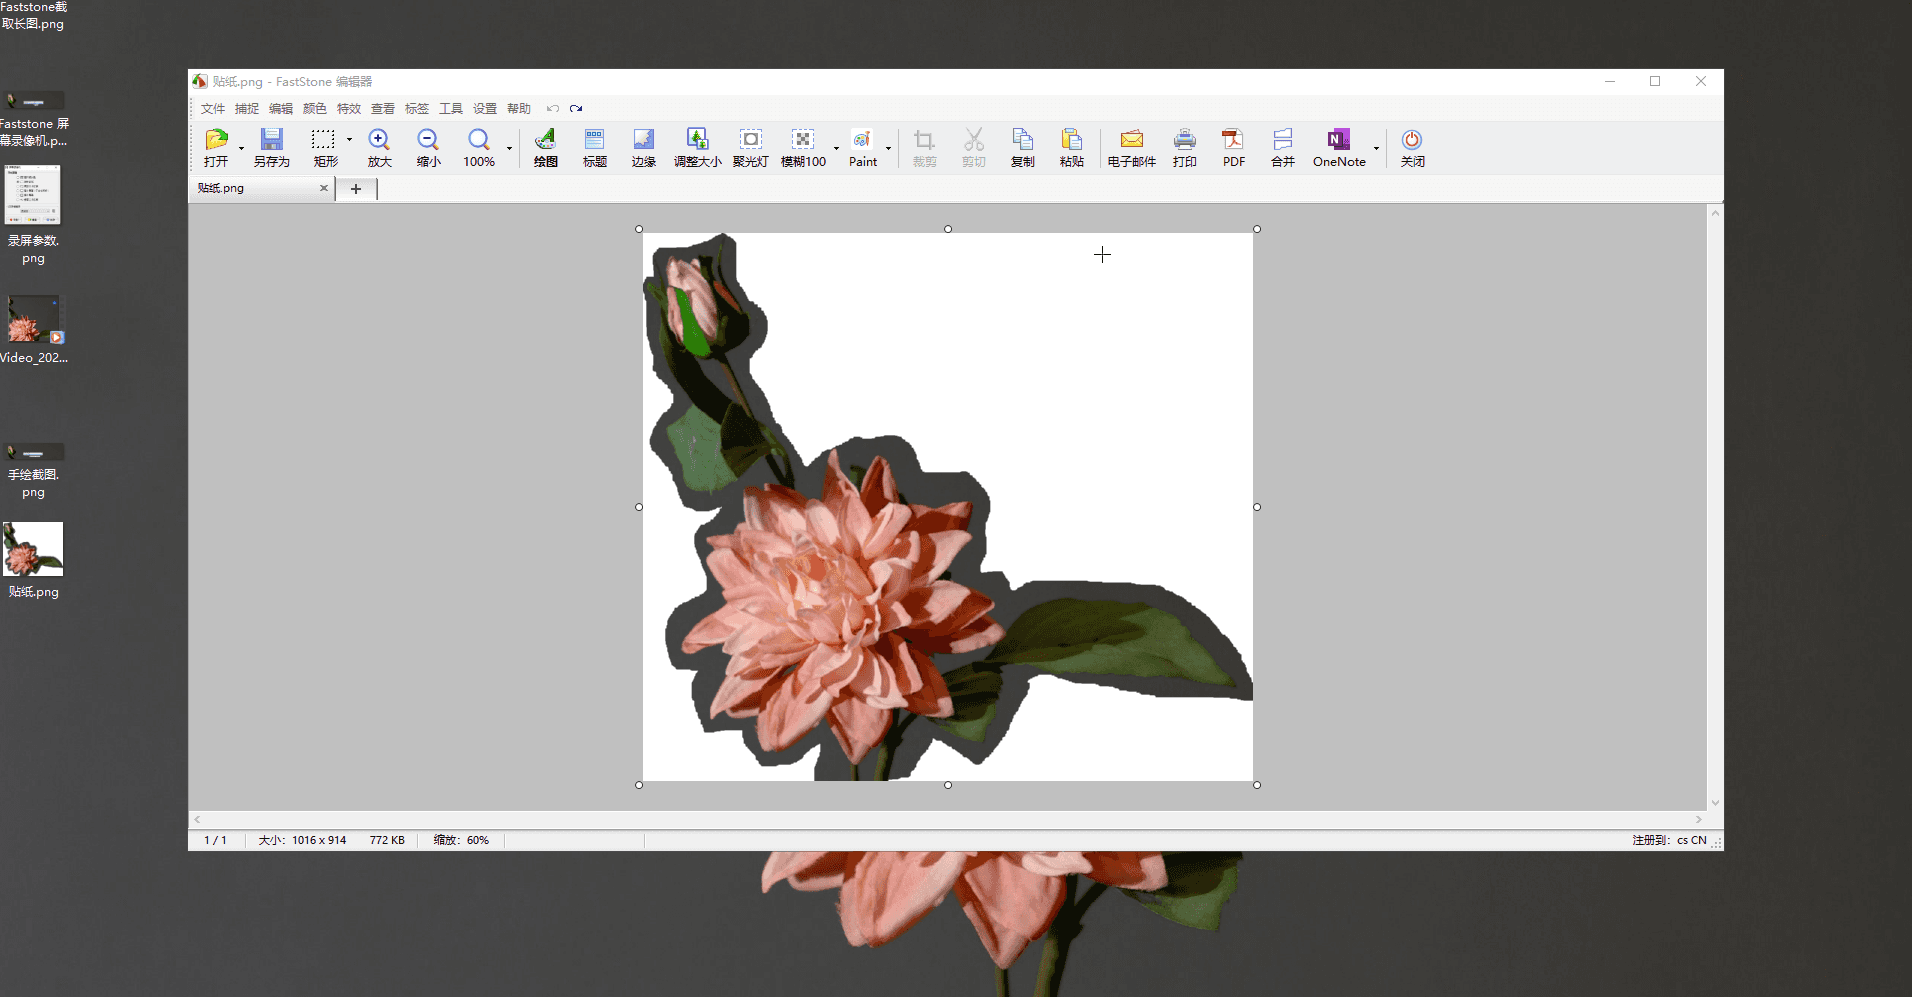
Task: Apply the Edge (边缘) effect tool
Action: tap(643, 147)
